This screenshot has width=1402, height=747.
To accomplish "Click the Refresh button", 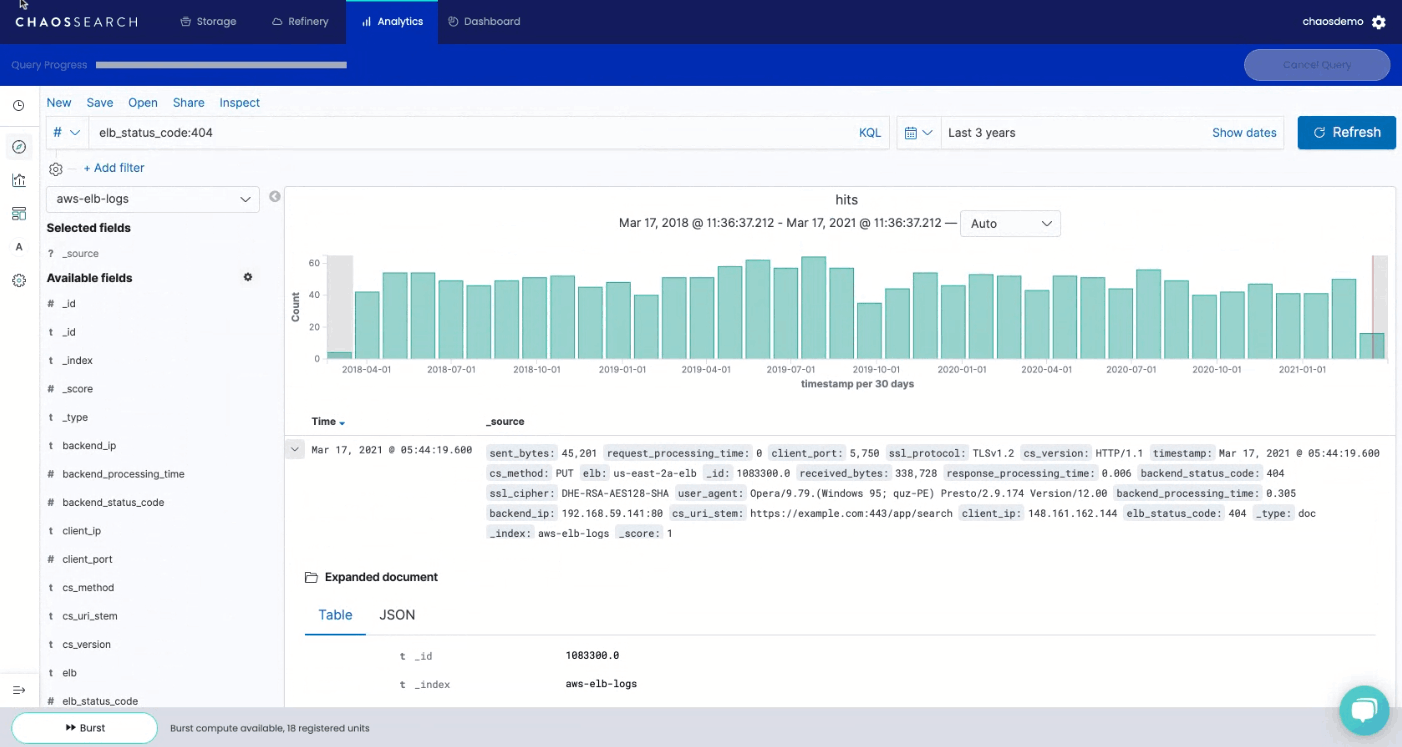I will point(1346,132).
